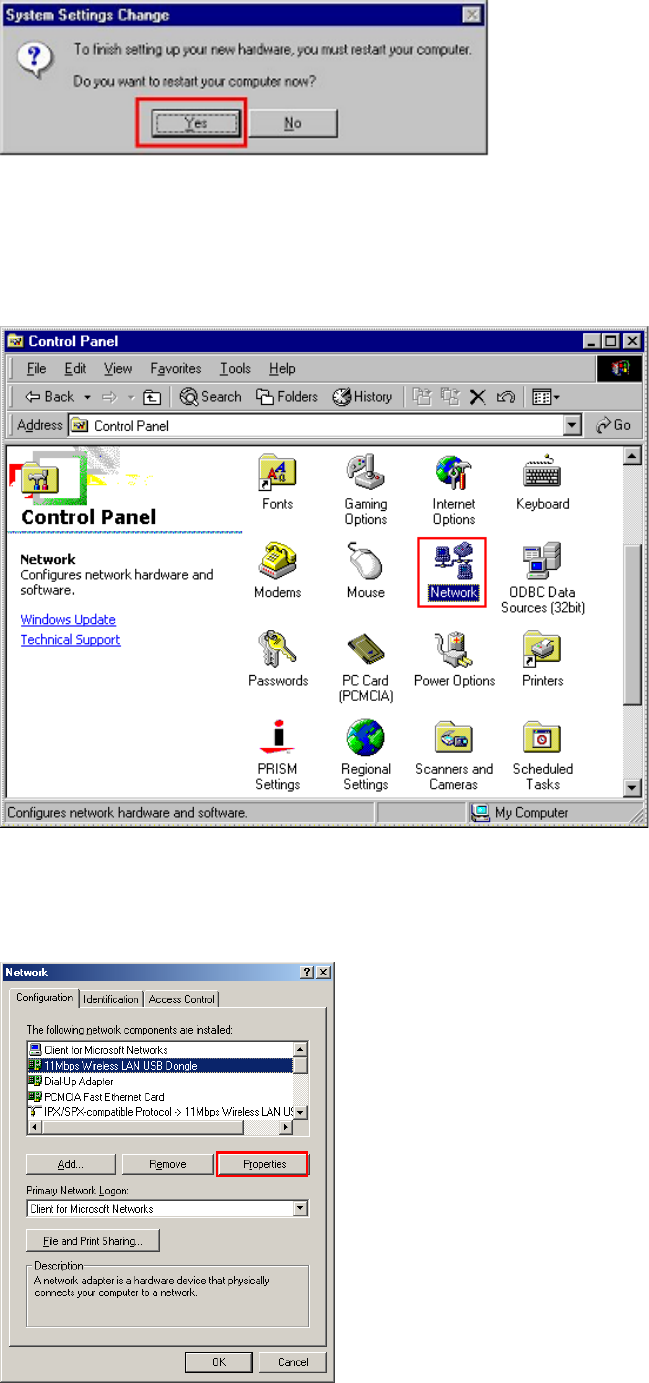Expand the Back button history arrow

coord(87,397)
